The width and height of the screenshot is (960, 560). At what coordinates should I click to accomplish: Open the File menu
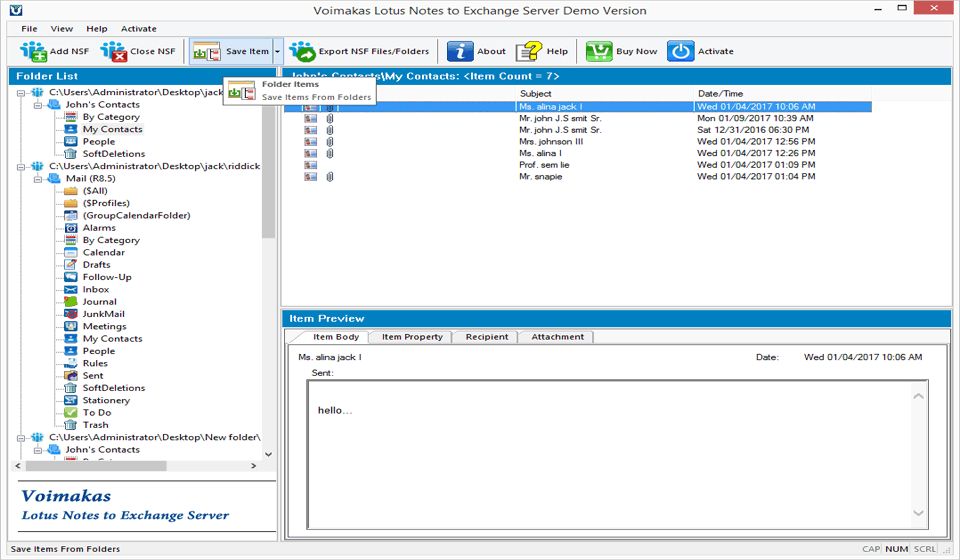(x=29, y=29)
